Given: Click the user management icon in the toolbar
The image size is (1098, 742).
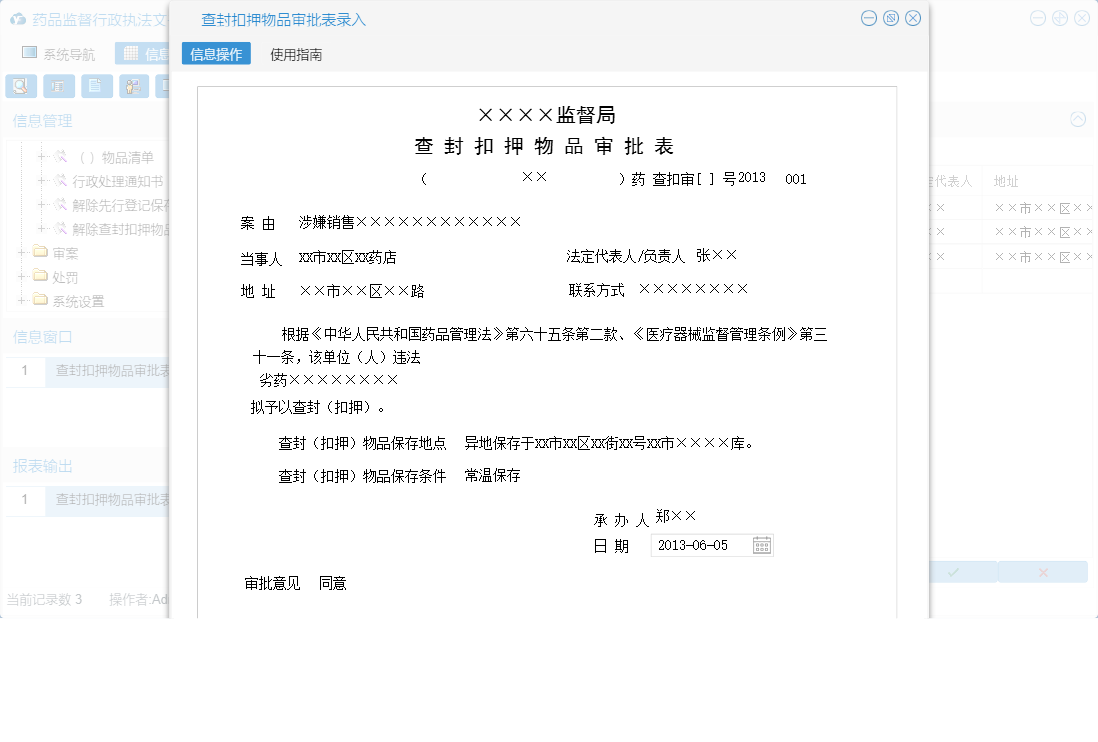Looking at the screenshot, I should (133, 86).
